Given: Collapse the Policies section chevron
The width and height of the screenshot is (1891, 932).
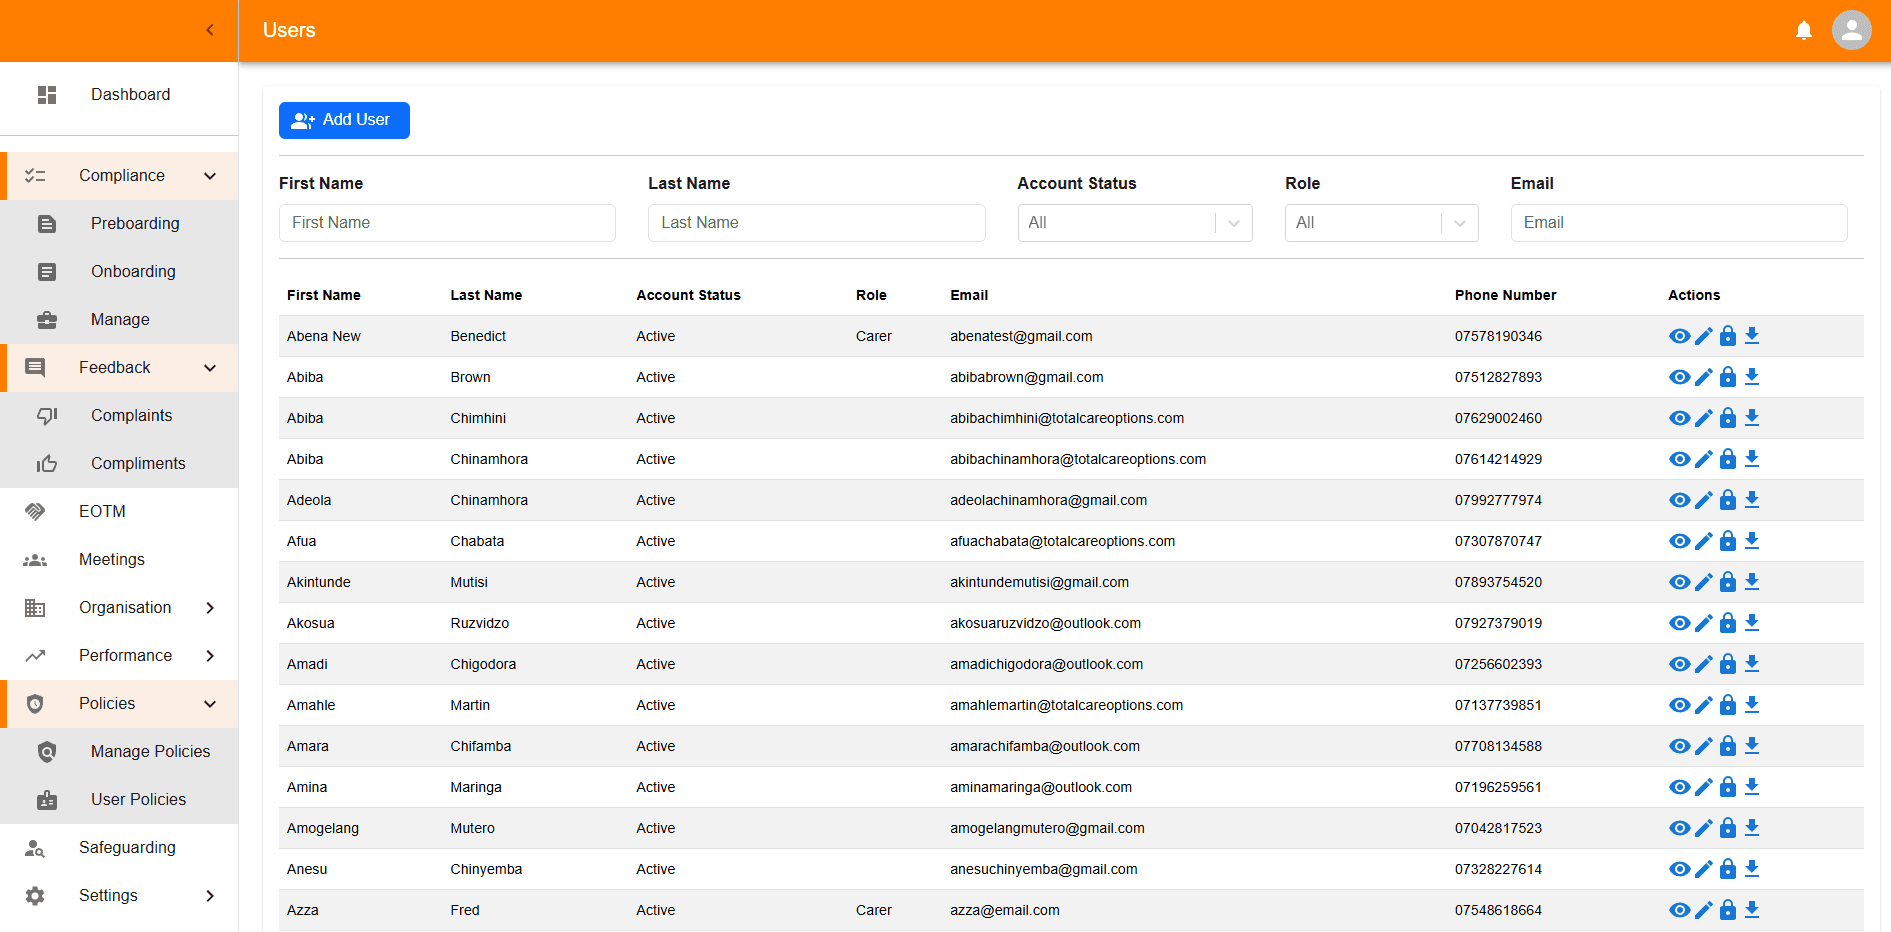Looking at the screenshot, I should 210,704.
